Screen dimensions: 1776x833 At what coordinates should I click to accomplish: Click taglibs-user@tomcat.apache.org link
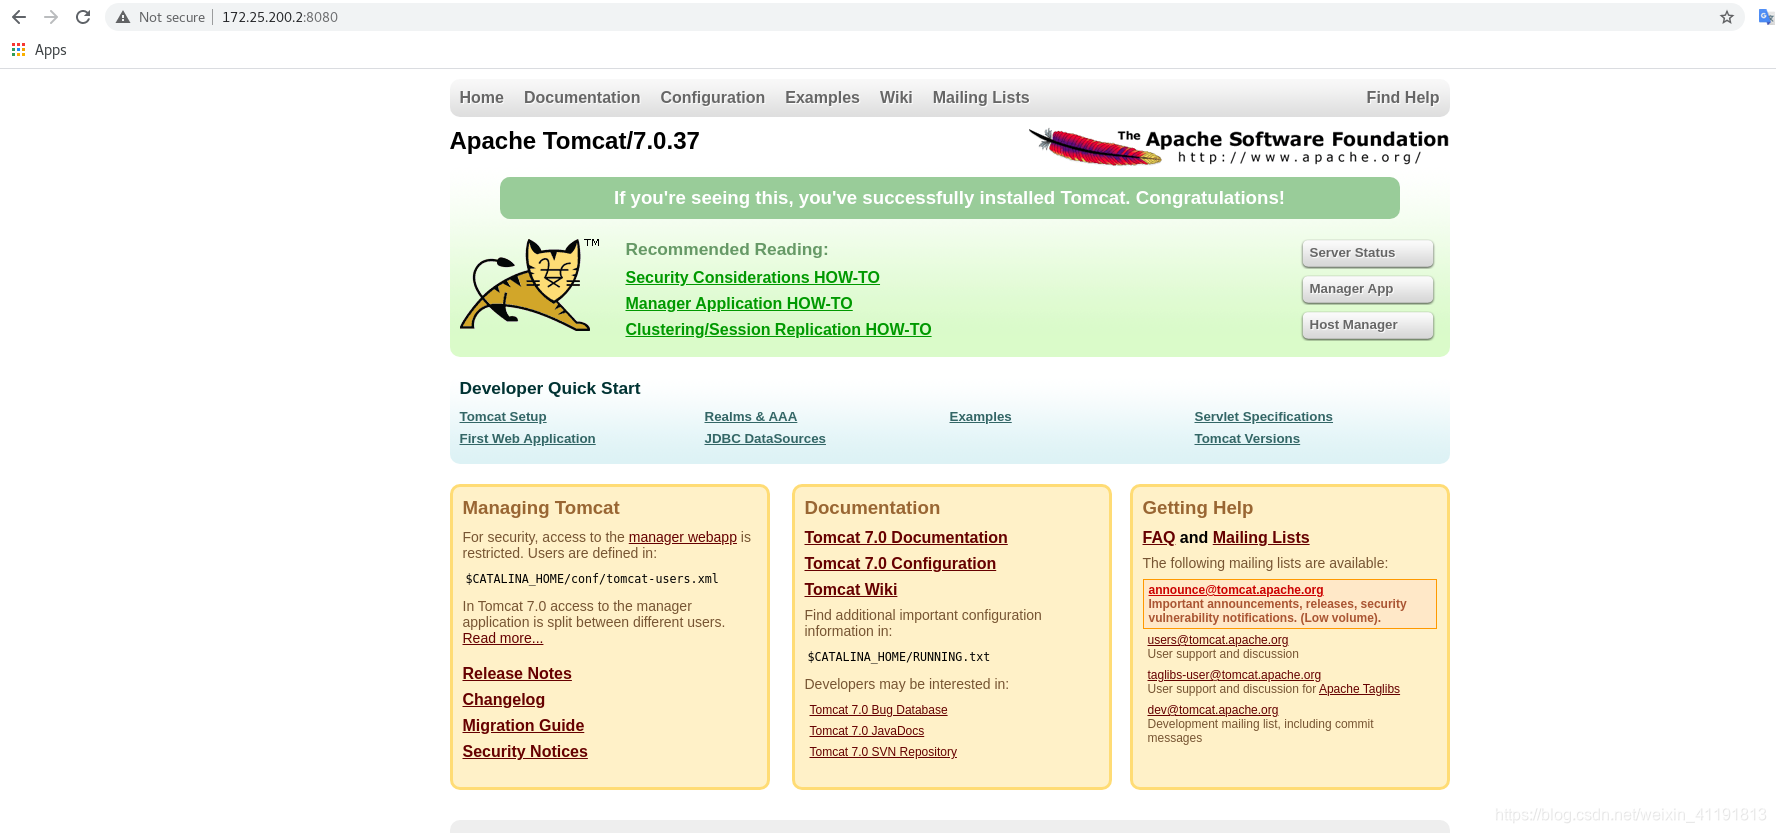click(1234, 675)
